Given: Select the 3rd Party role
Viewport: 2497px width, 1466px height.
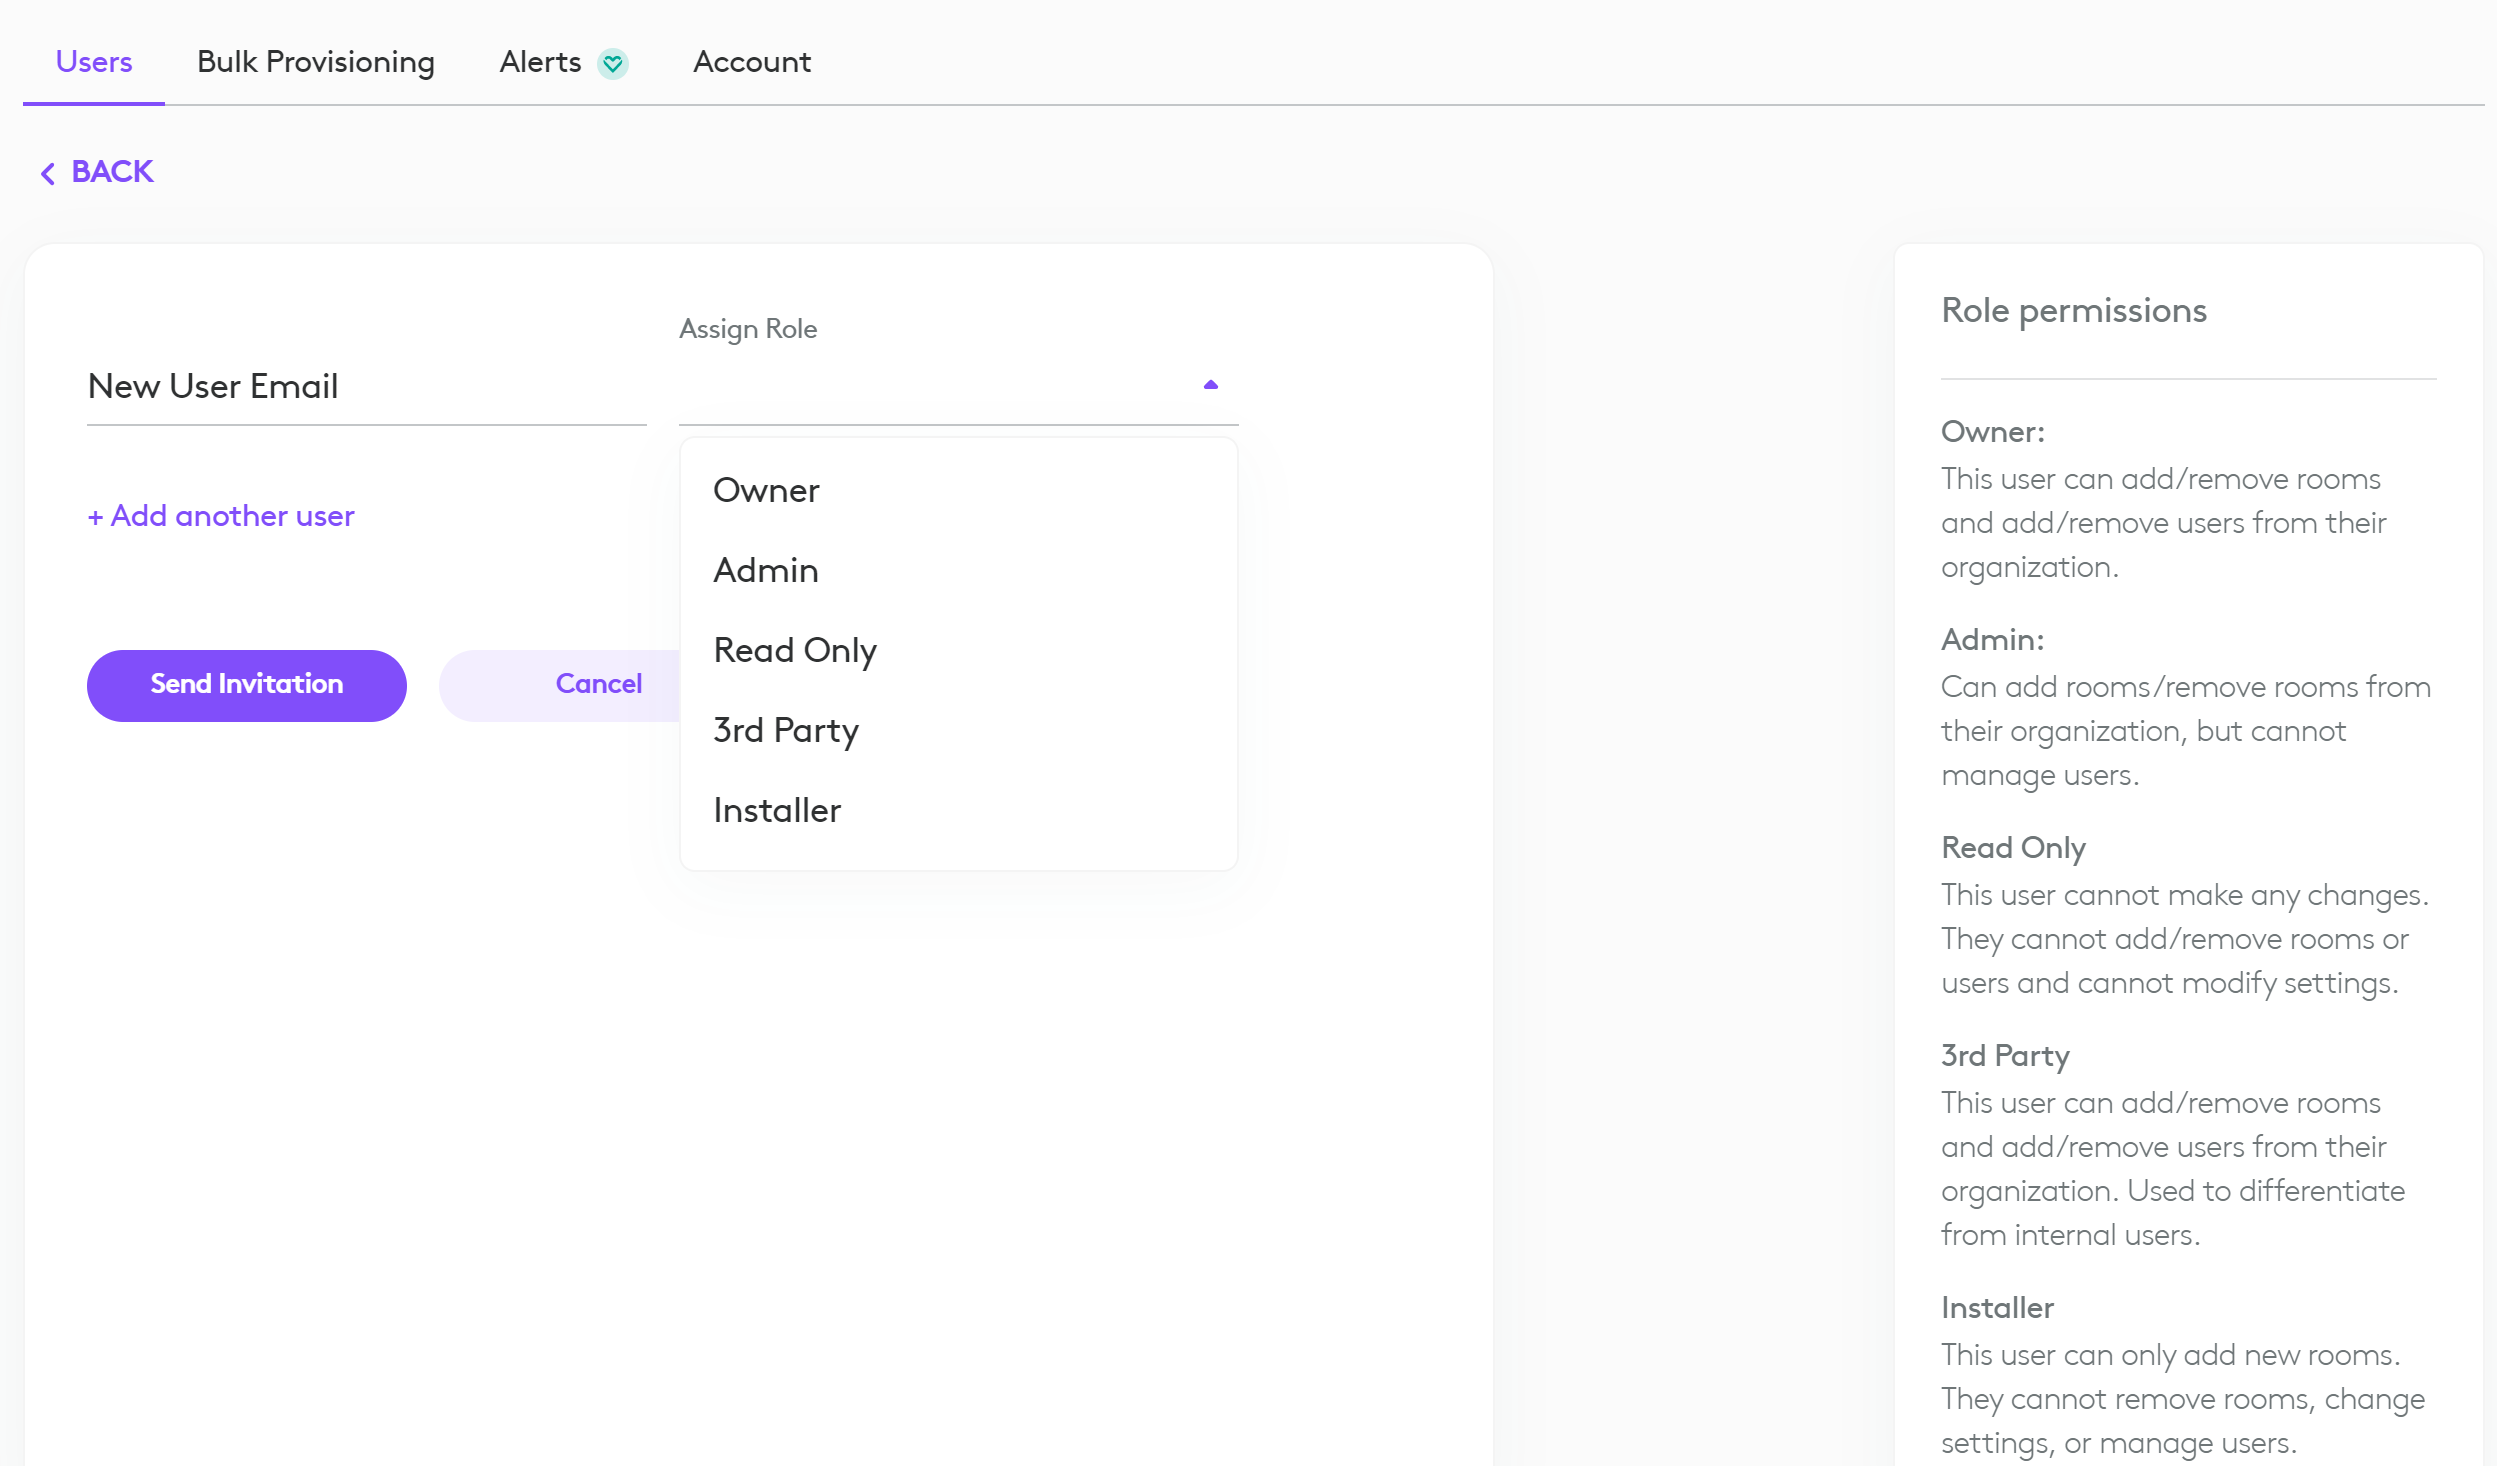Looking at the screenshot, I should click(786, 730).
